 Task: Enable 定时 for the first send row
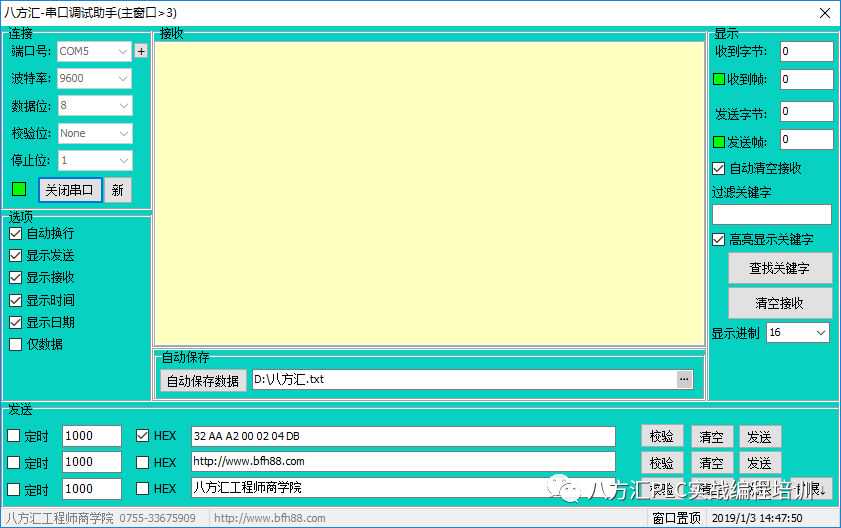tap(14, 436)
